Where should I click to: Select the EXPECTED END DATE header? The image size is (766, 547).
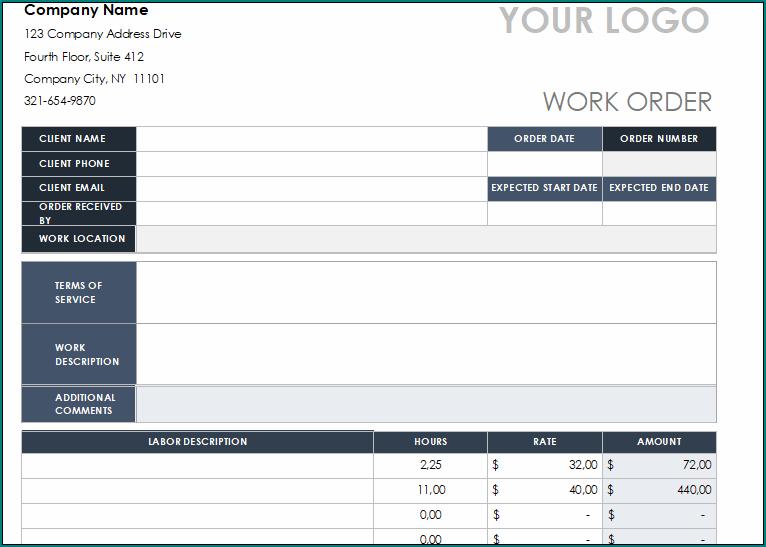tap(660, 188)
